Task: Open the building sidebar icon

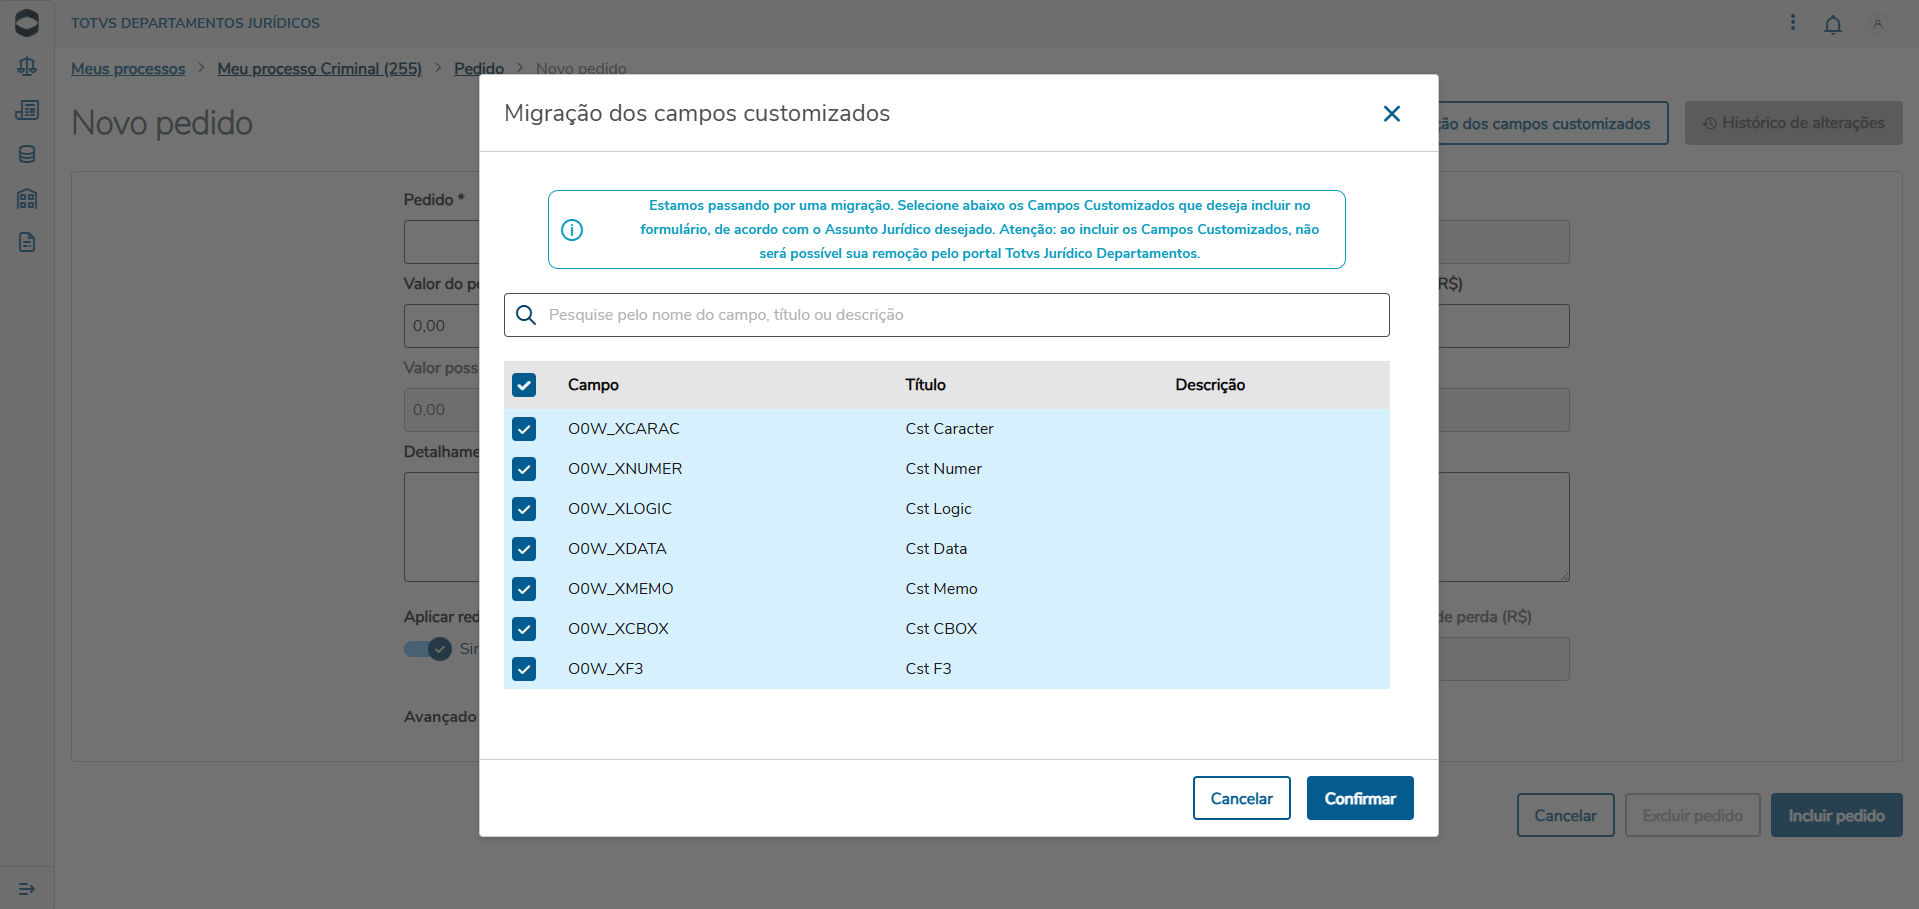Action: tap(27, 198)
